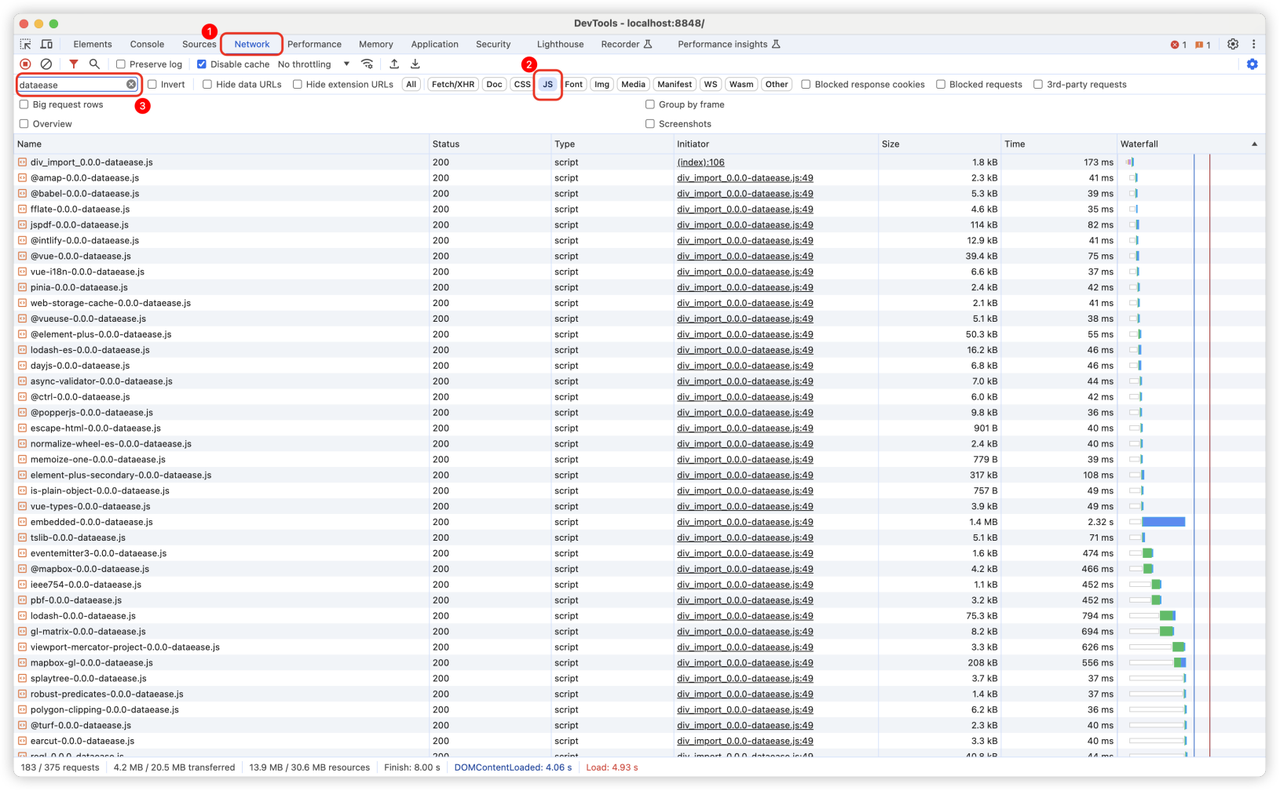Switch to the Console tab

tap(147, 44)
